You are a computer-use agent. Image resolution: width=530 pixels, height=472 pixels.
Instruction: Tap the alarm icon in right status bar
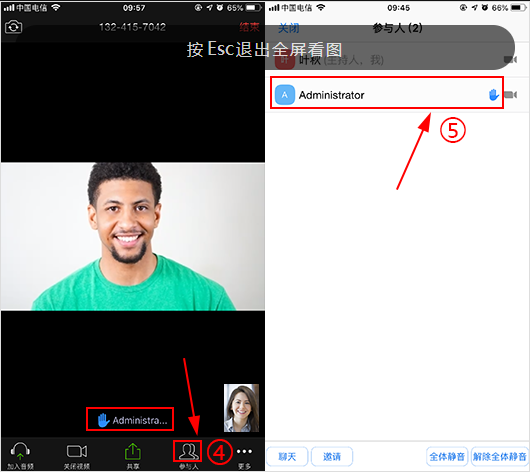click(484, 7)
